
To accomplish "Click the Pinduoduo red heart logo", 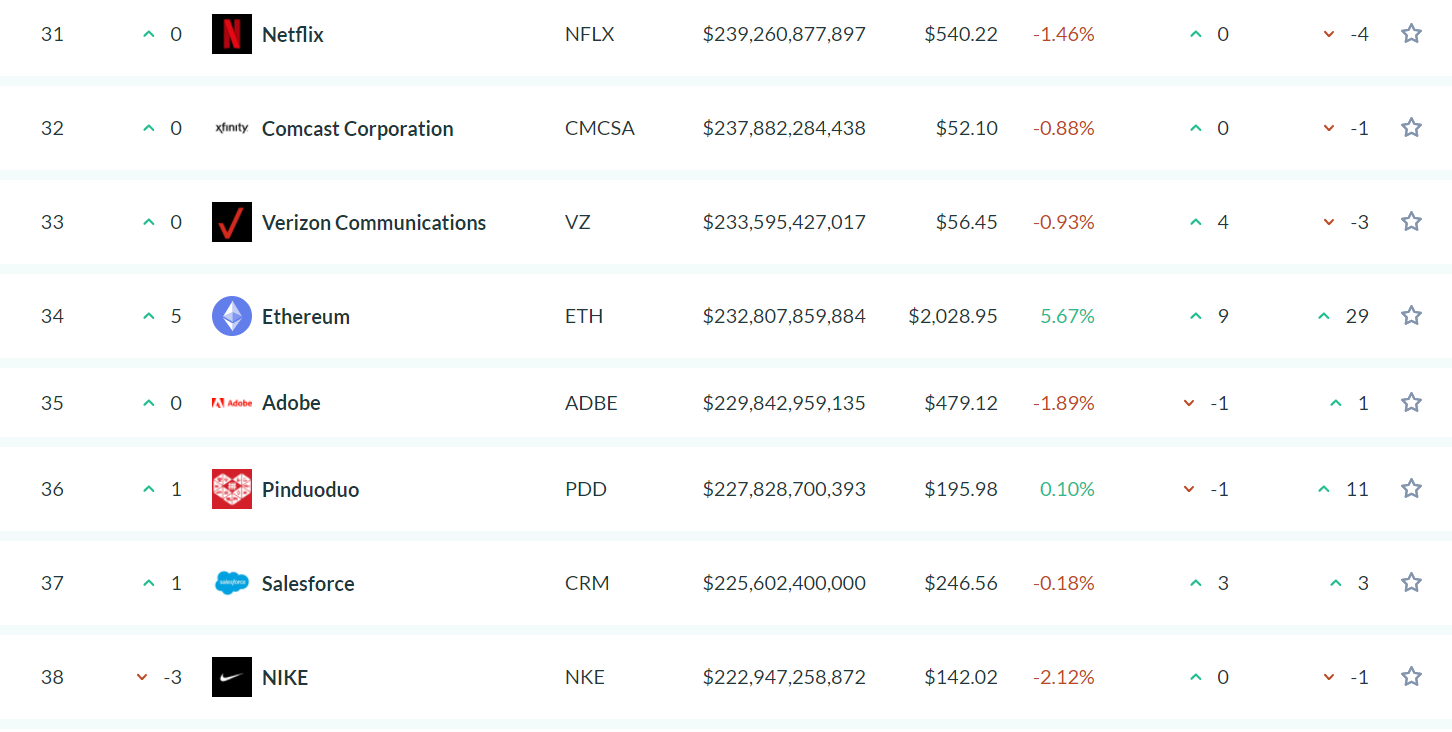I will click(x=231, y=489).
